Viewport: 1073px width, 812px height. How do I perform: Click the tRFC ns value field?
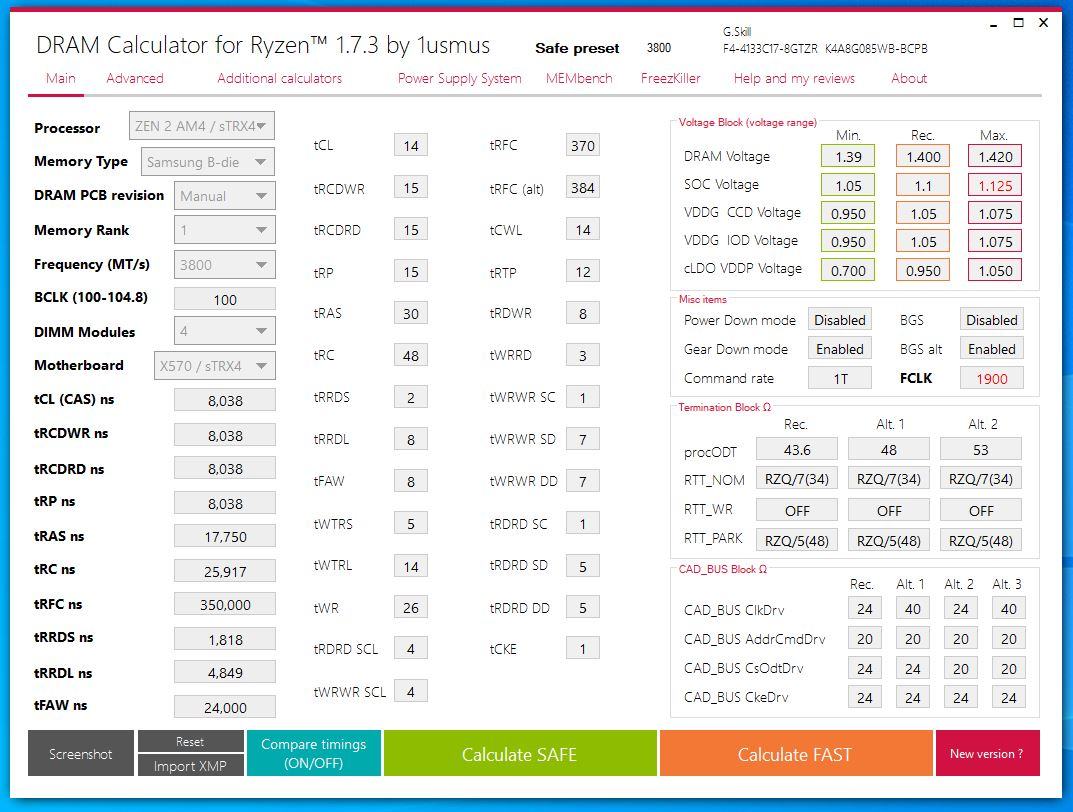pyautogui.click(x=224, y=604)
